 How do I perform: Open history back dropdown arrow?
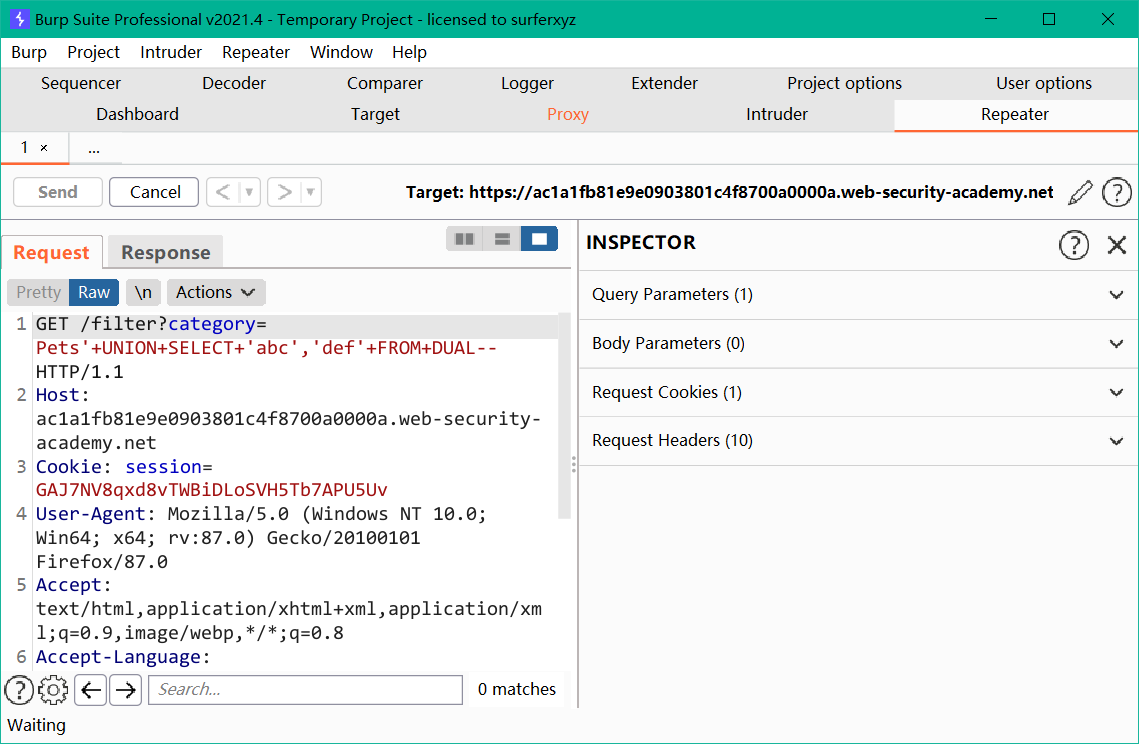pos(249,192)
